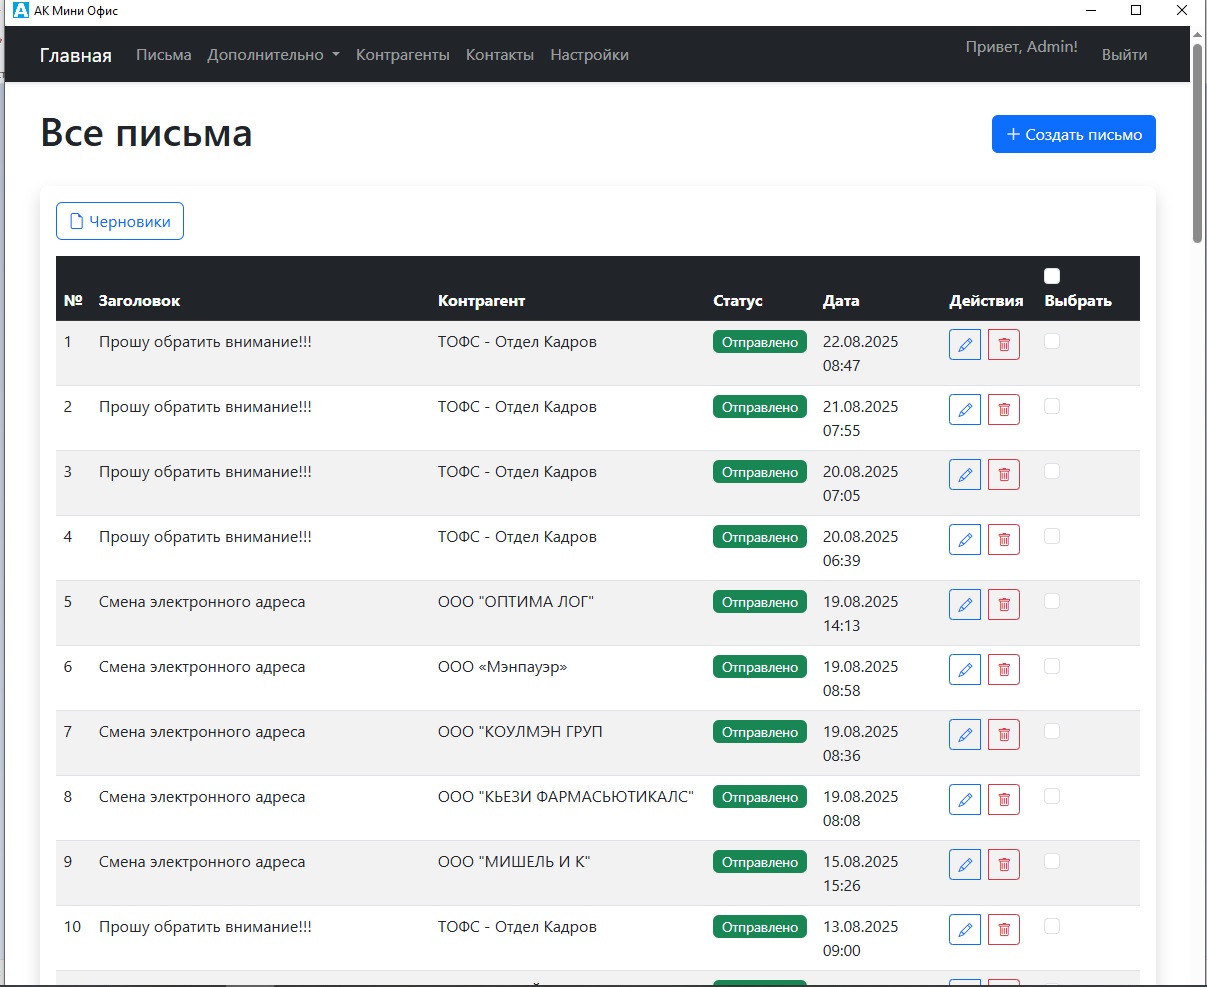1207x987 pixels.
Task: Click Смена электронного адреса in row 5
Action: [x=202, y=602]
